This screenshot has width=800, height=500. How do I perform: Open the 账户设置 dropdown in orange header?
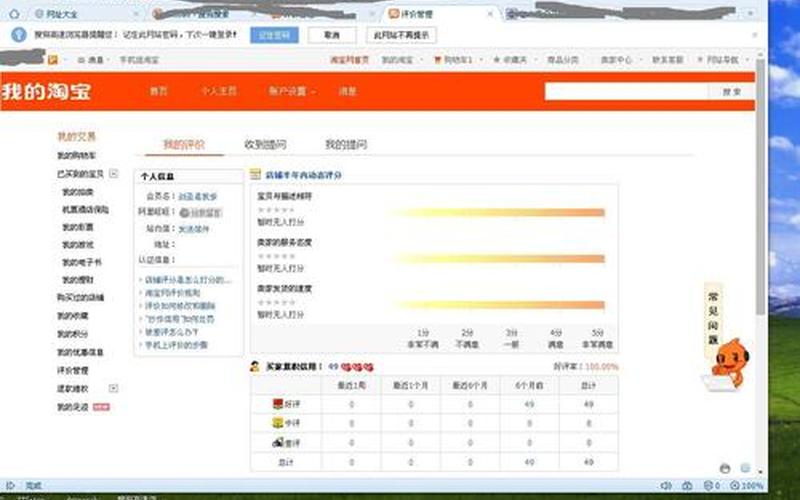[x=291, y=91]
